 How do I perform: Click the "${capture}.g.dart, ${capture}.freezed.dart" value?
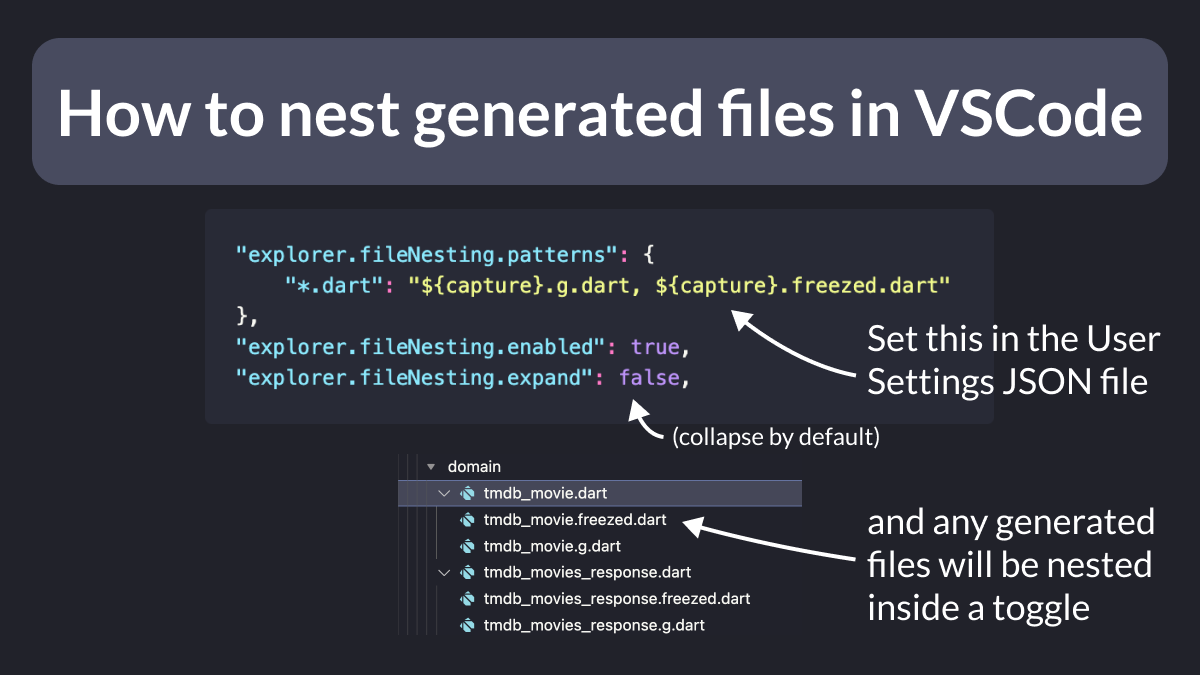678,286
